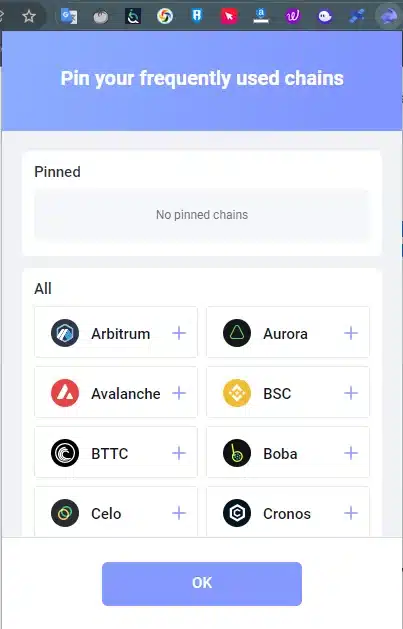Bookmark page with the star icon

pyautogui.click(x=29, y=16)
